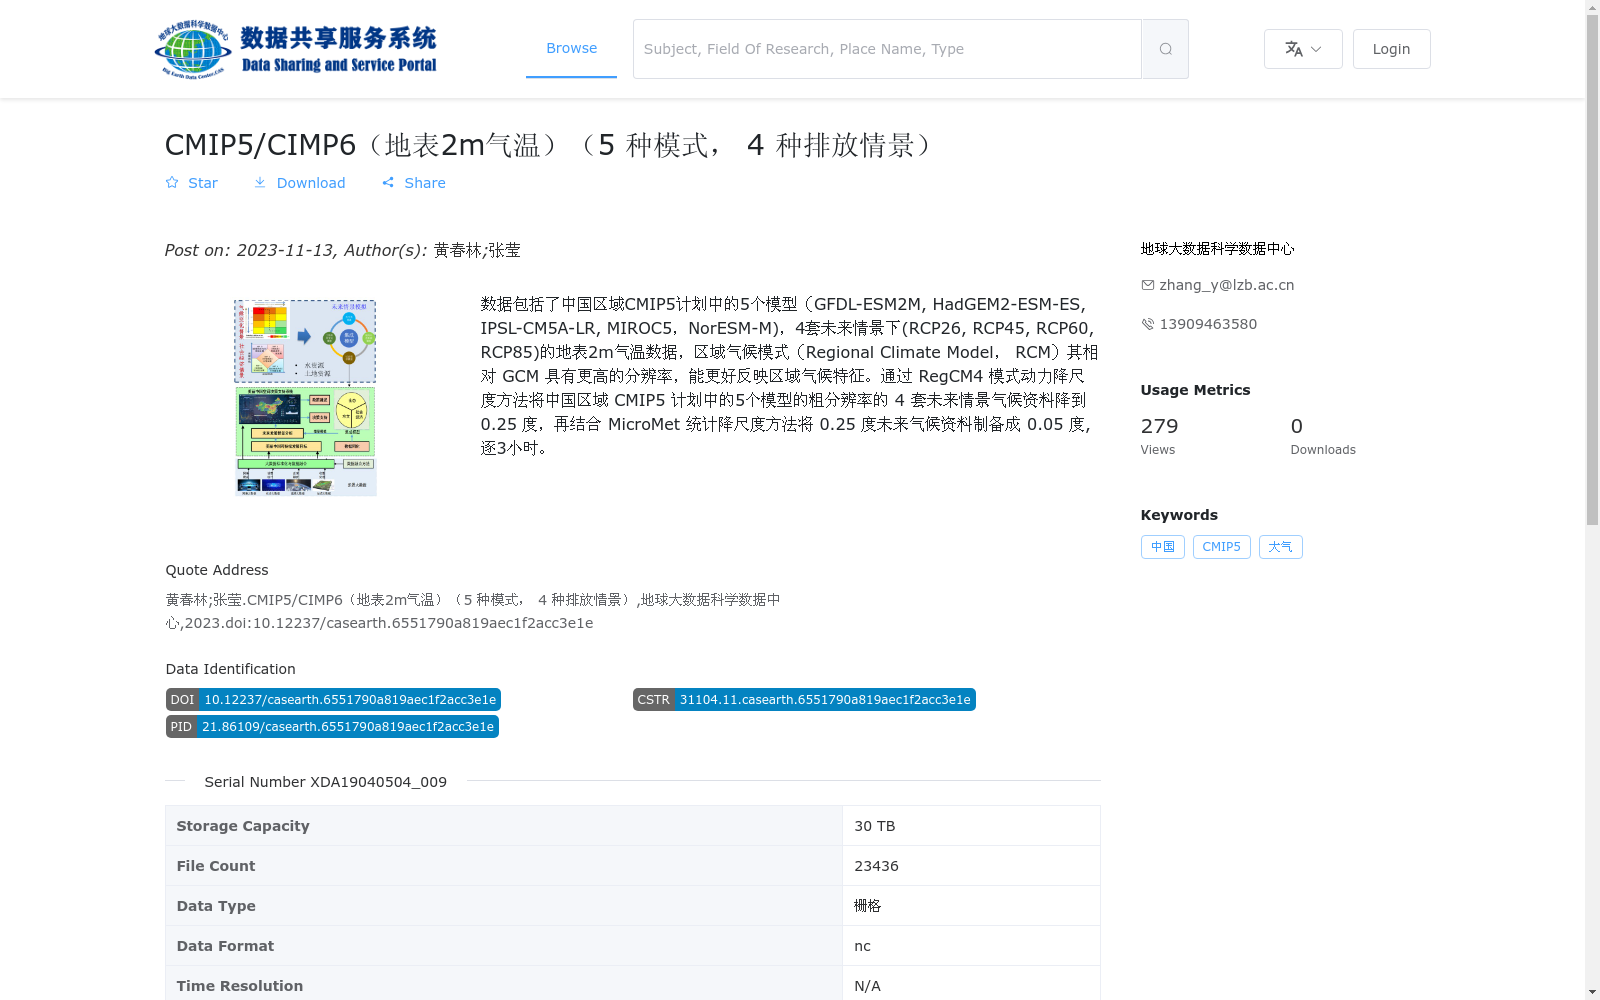1600x1000 pixels.
Task: Click Serial Number XDA19040504_009 text
Action: coord(325,782)
